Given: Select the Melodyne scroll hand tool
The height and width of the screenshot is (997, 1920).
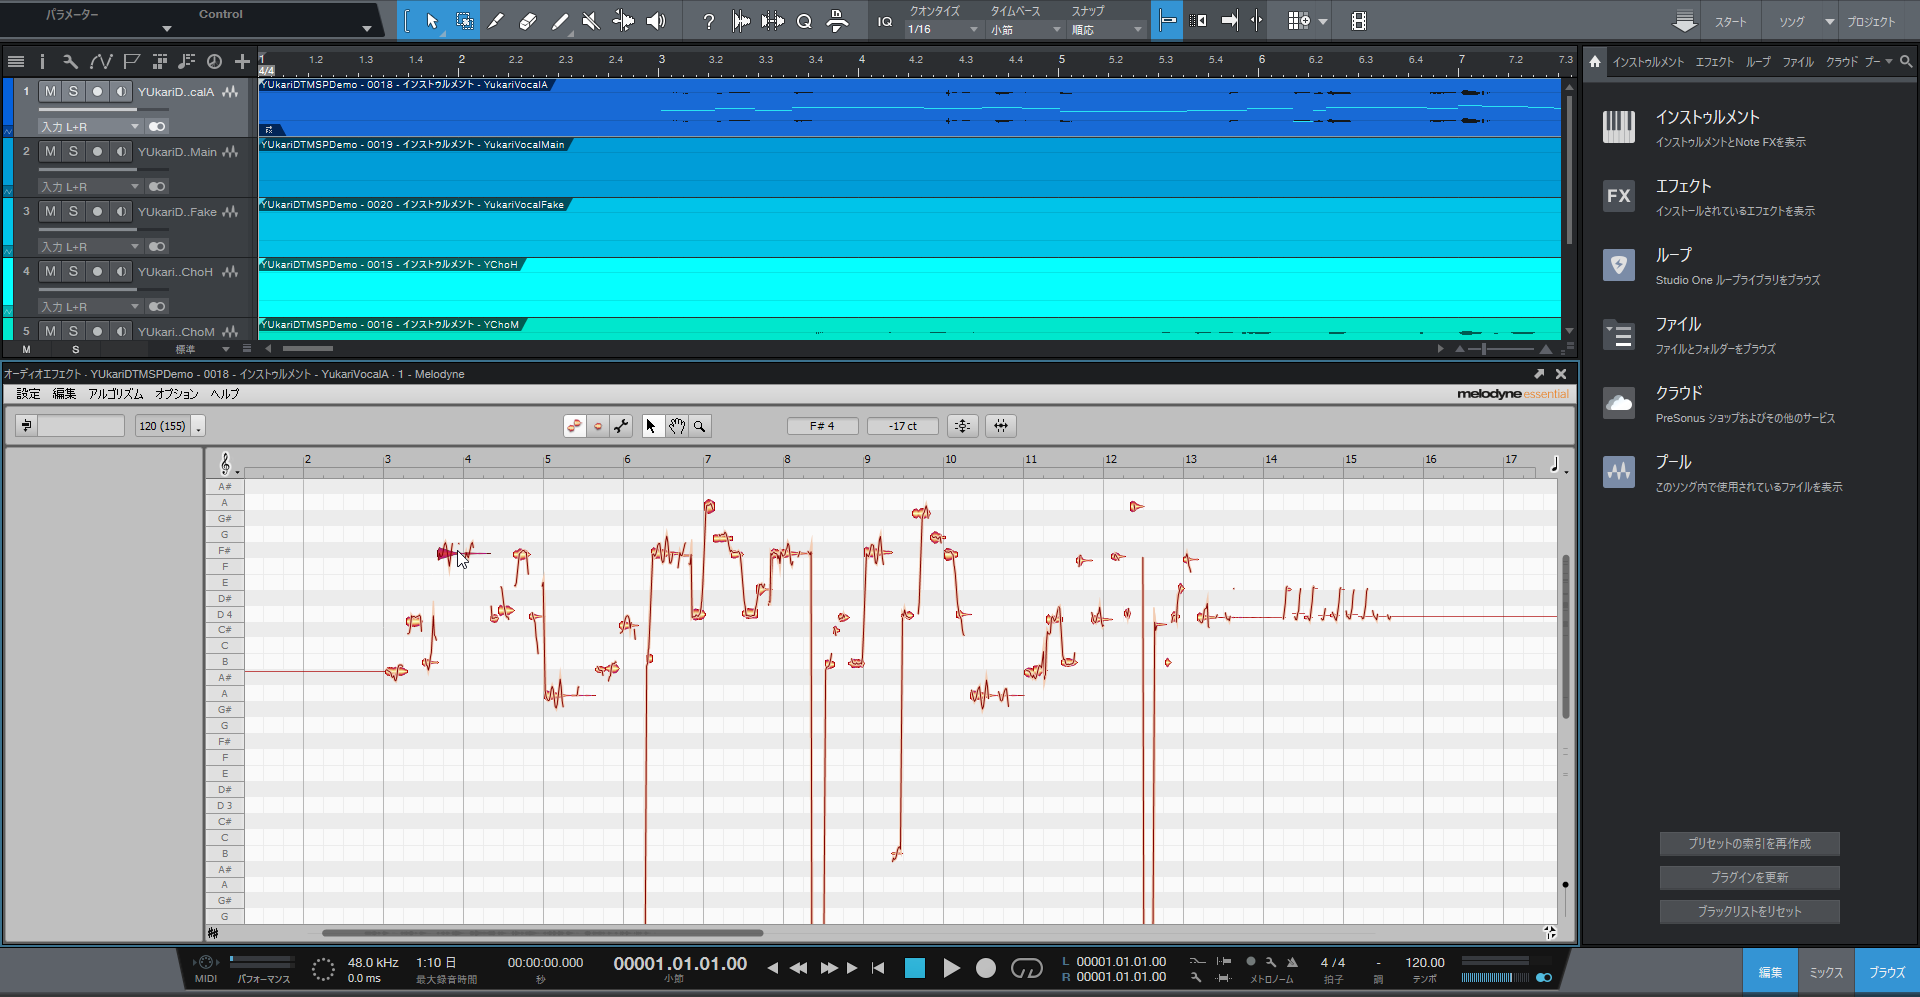Looking at the screenshot, I should click(x=677, y=426).
